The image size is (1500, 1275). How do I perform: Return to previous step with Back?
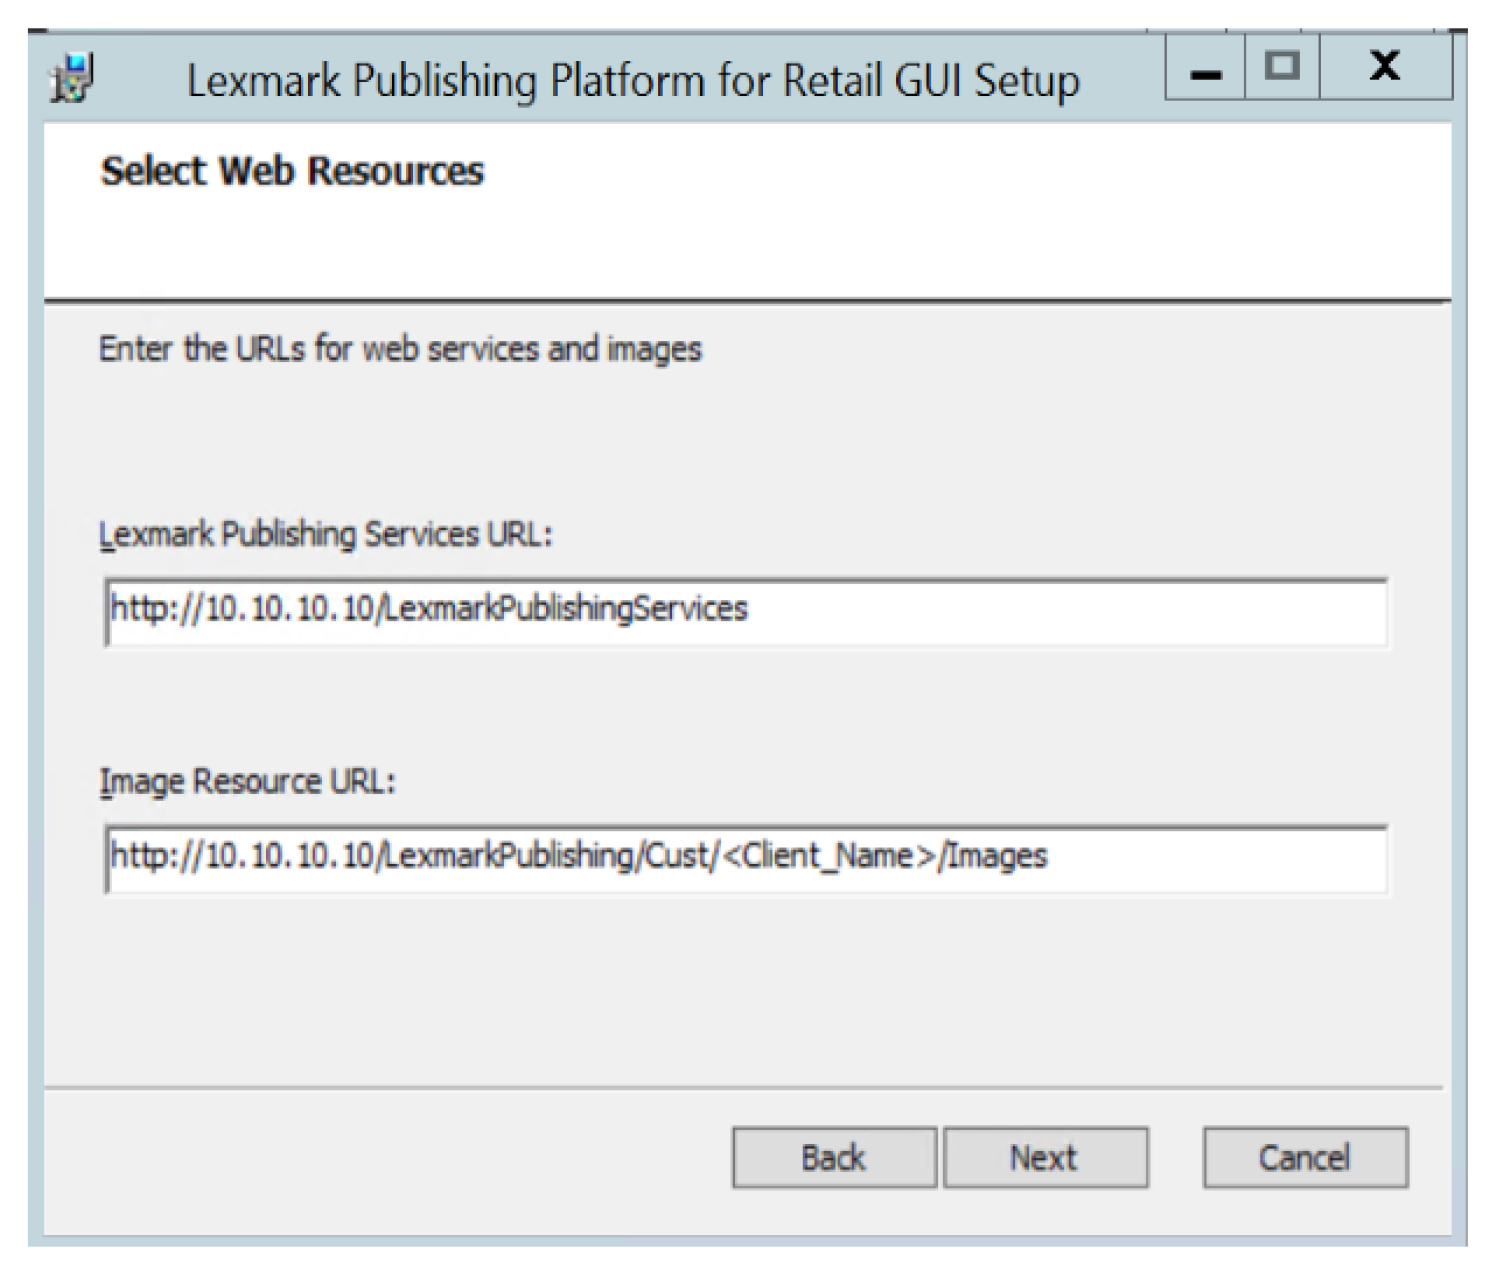(834, 1158)
